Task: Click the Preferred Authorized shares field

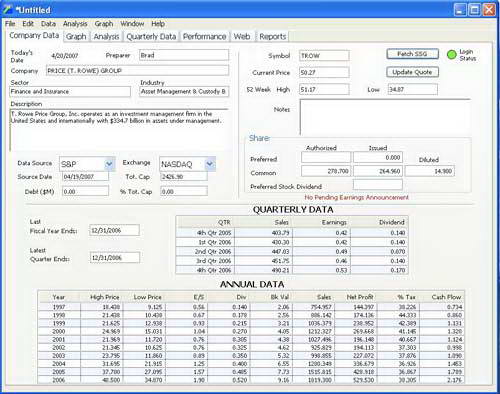Action: click(x=326, y=157)
